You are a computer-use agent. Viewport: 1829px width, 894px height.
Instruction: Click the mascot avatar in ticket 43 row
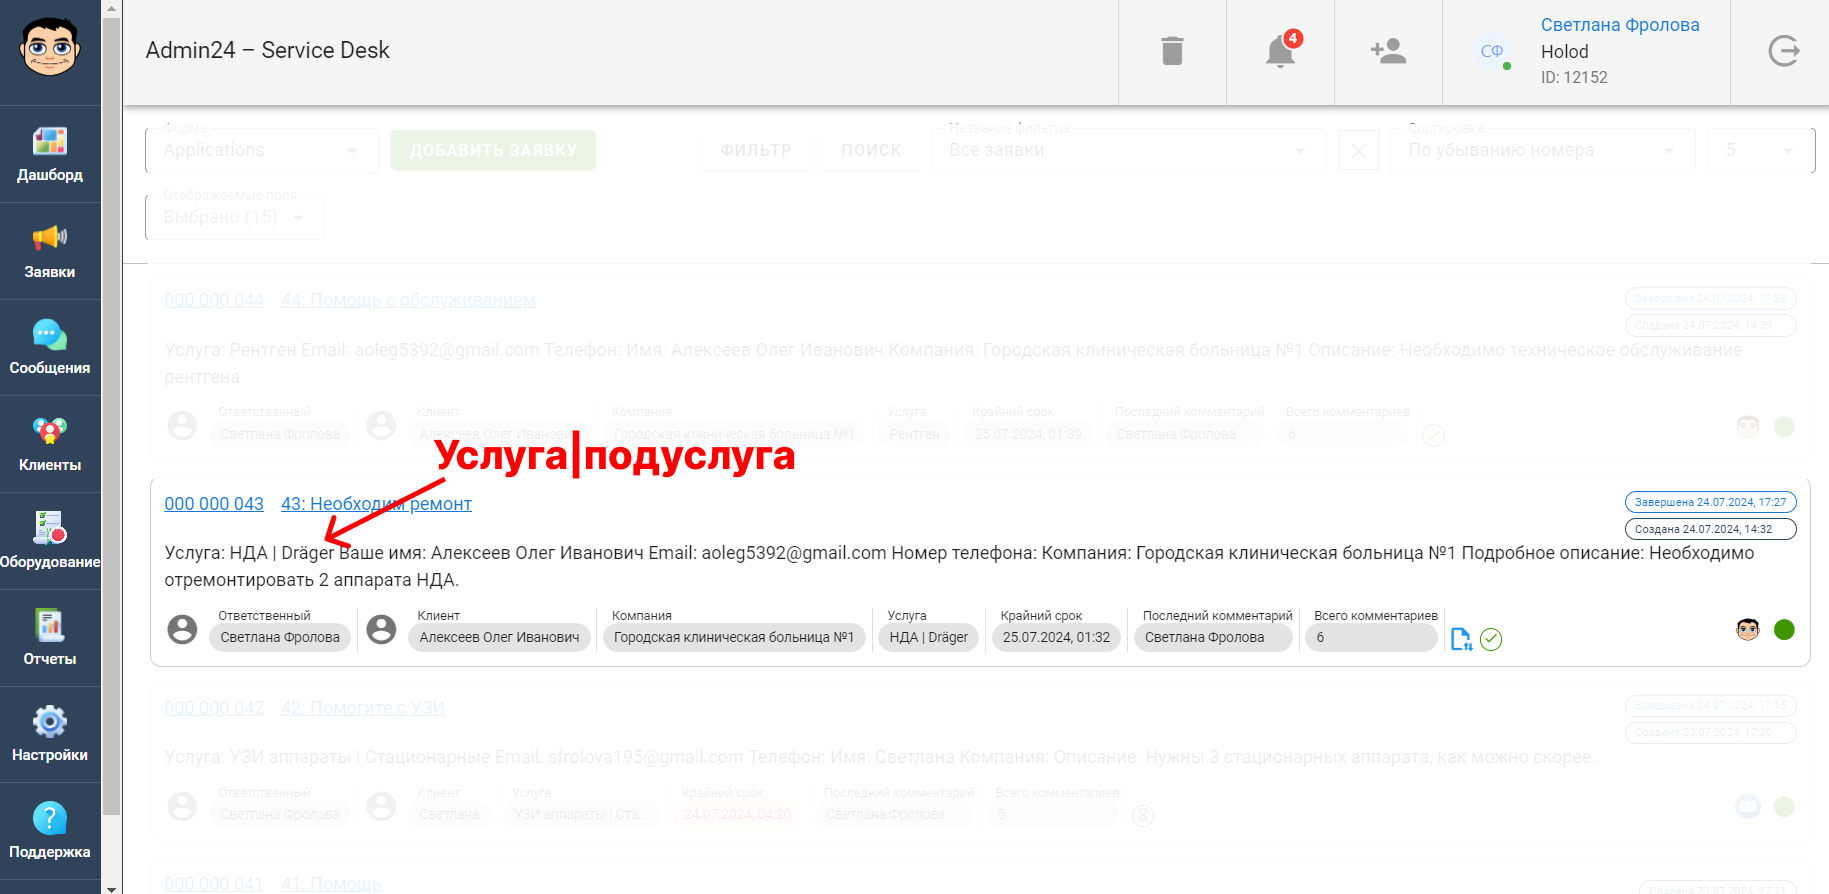coord(1748,629)
